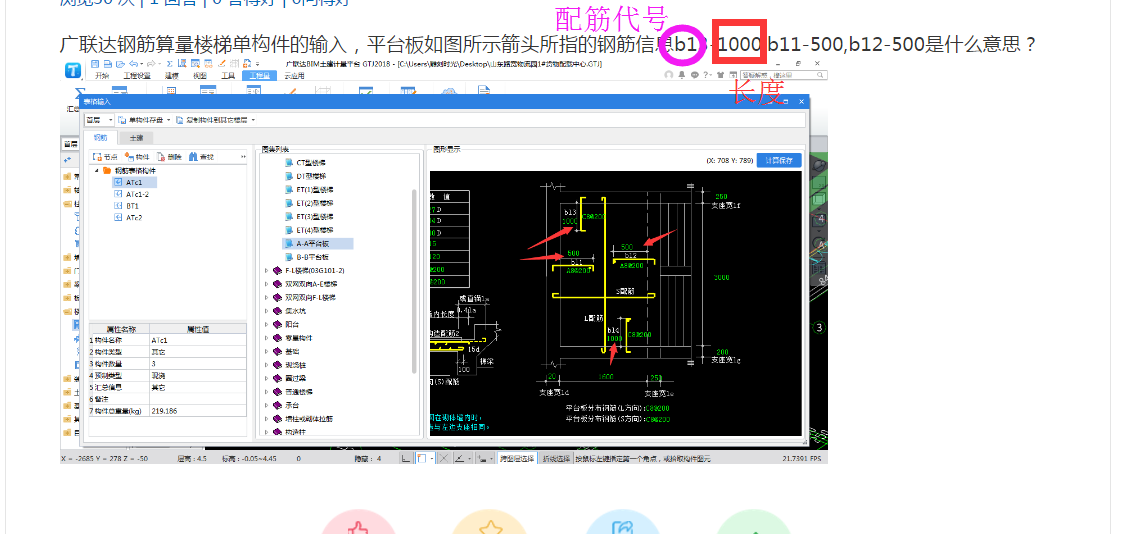Click the 构件数量 value cell showing 3
This screenshot has width=1140, height=534.
(197, 363)
